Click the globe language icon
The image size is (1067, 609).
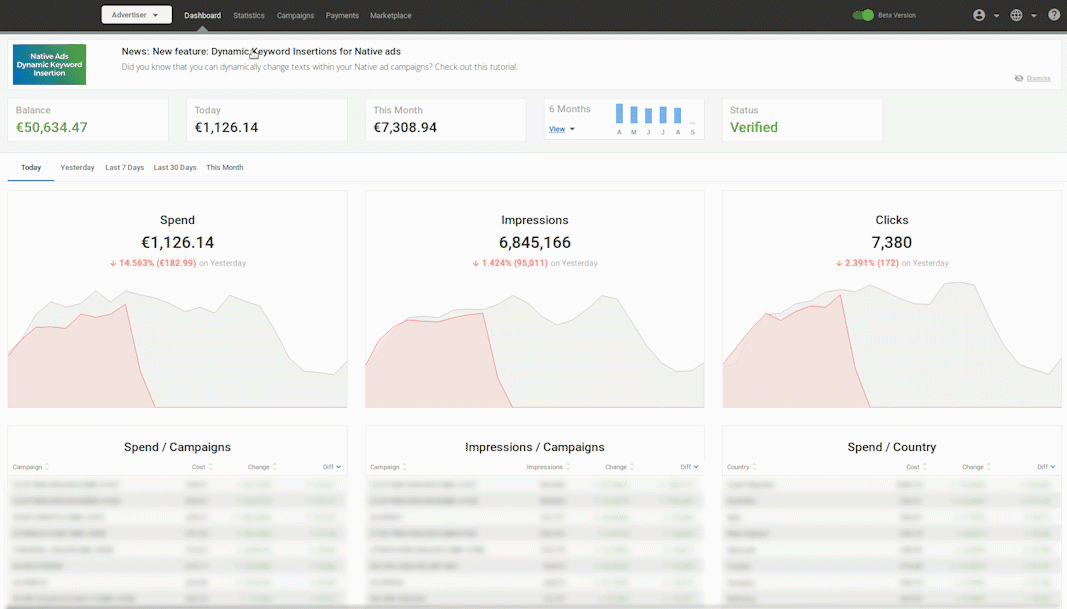tap(1016, 15)
